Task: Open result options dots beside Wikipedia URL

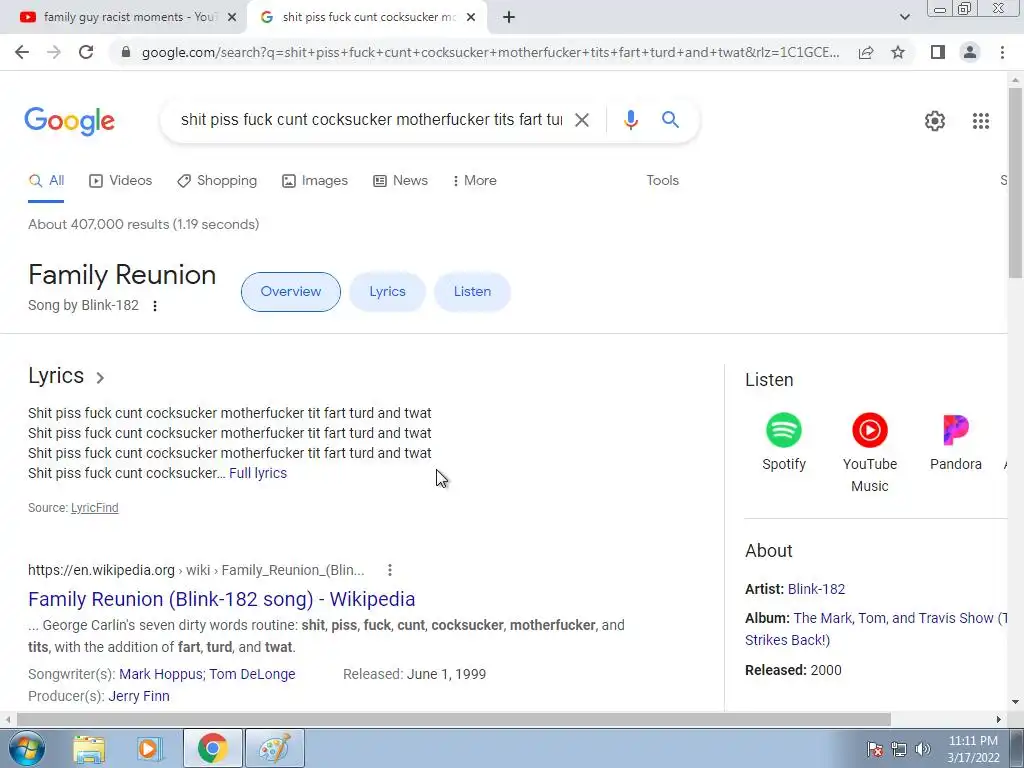Action: pyautogui.click(x=390, y=570)
